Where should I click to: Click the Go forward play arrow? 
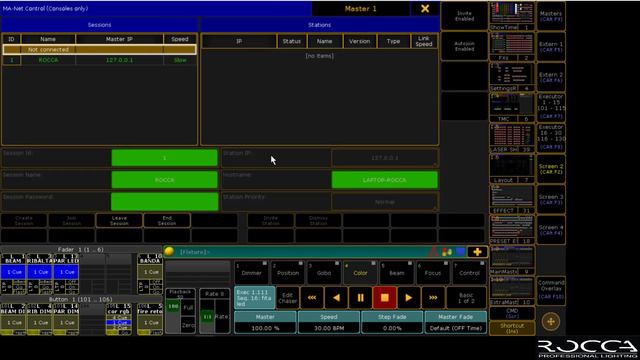[x=409, y=298]
